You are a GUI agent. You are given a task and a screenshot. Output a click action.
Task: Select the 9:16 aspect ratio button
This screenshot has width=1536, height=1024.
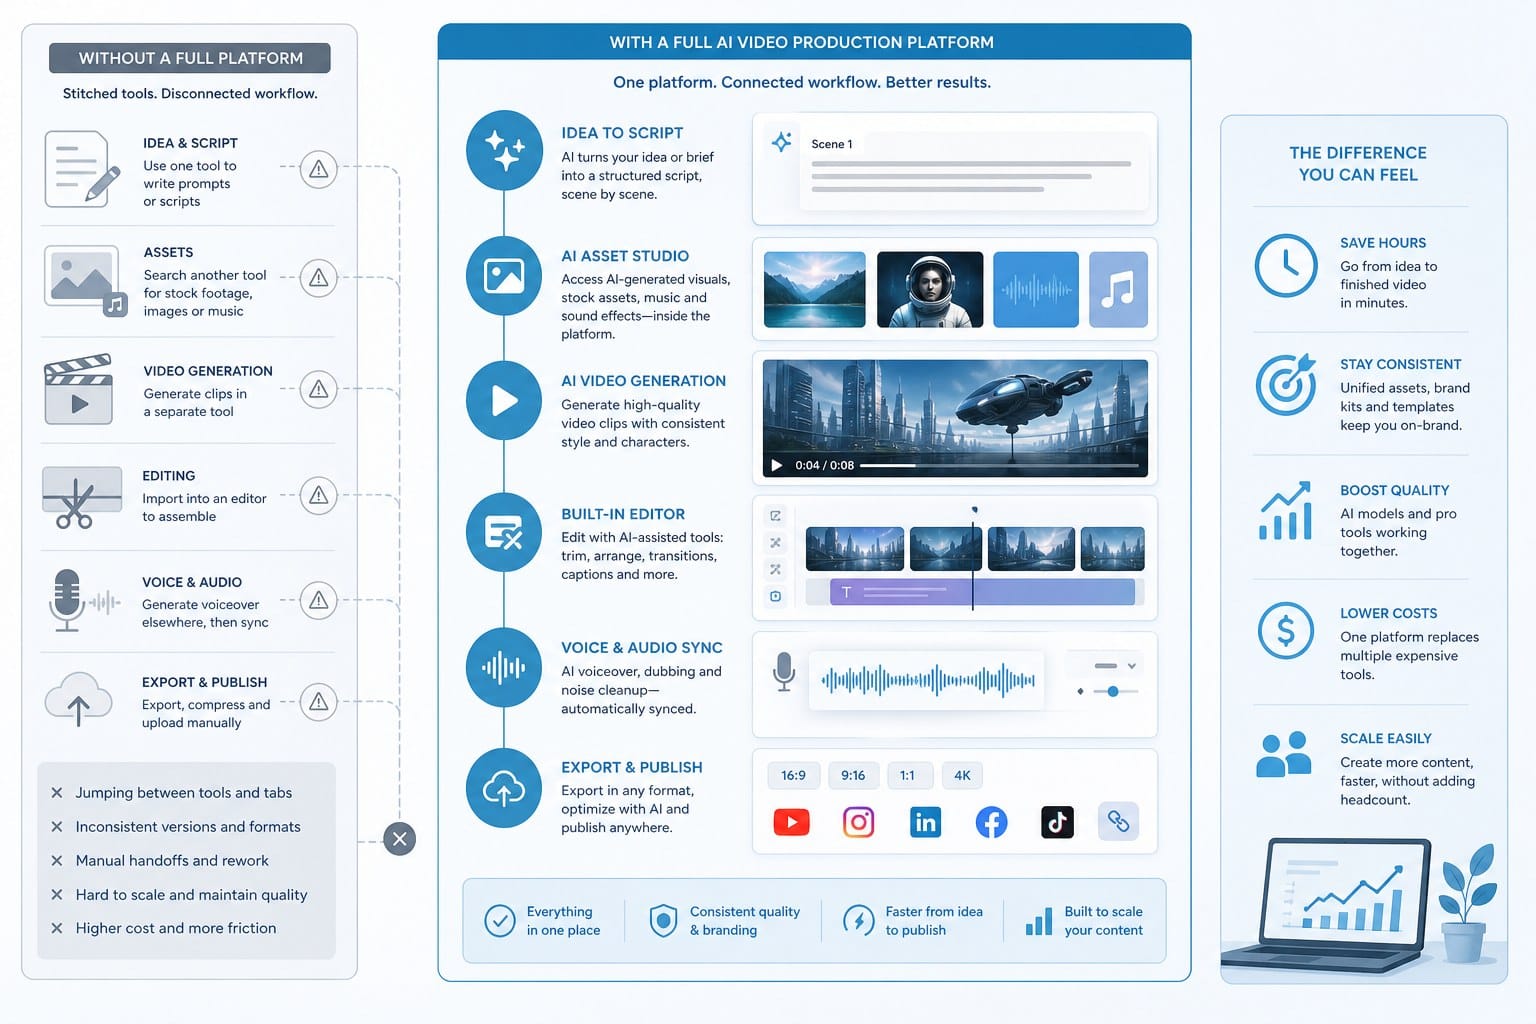point(853,775)
